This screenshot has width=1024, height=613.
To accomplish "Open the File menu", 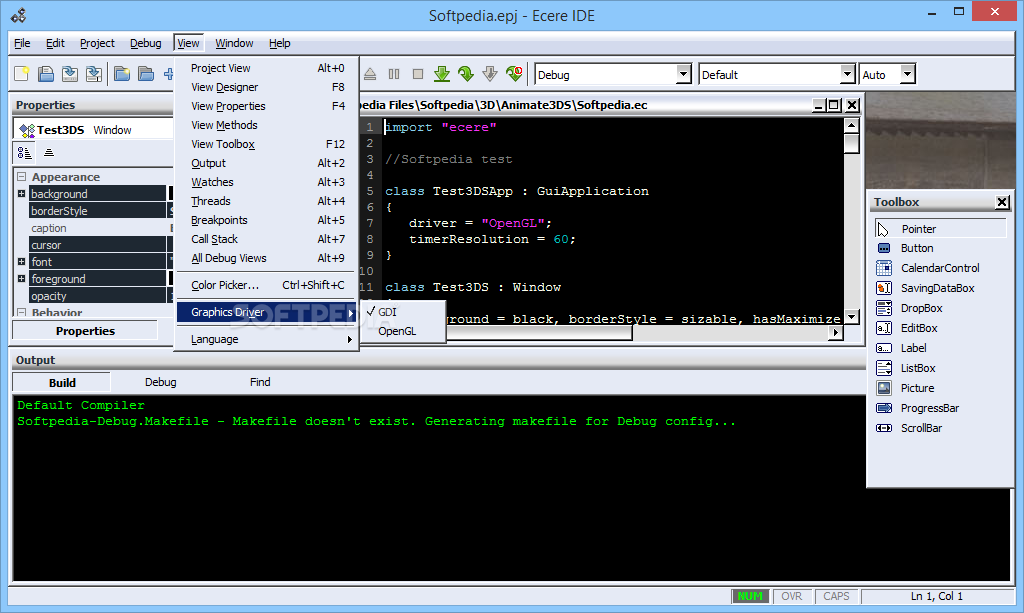I will (22, 43).
